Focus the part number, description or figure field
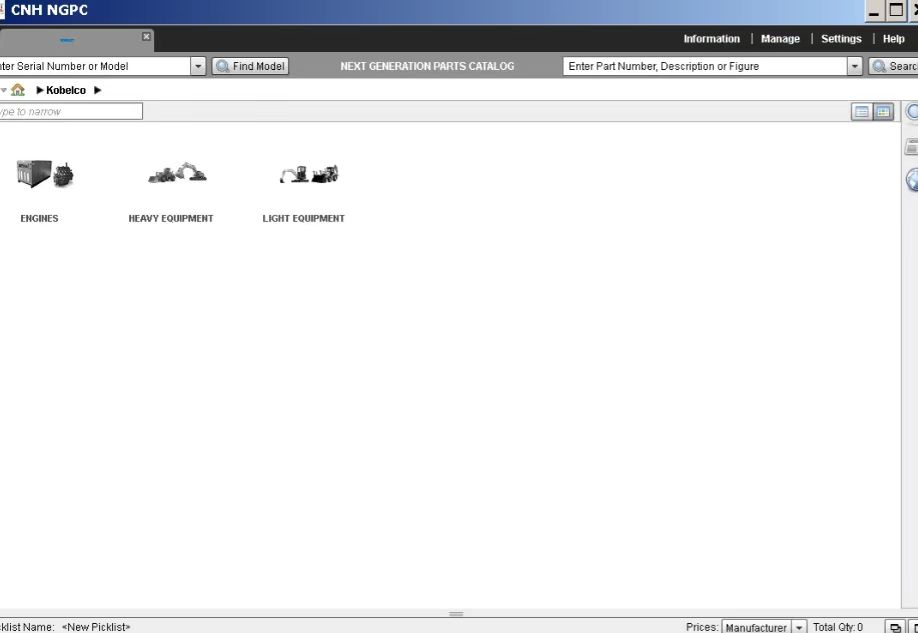Screen dimensions: 918x633 [x=705, y=66]
